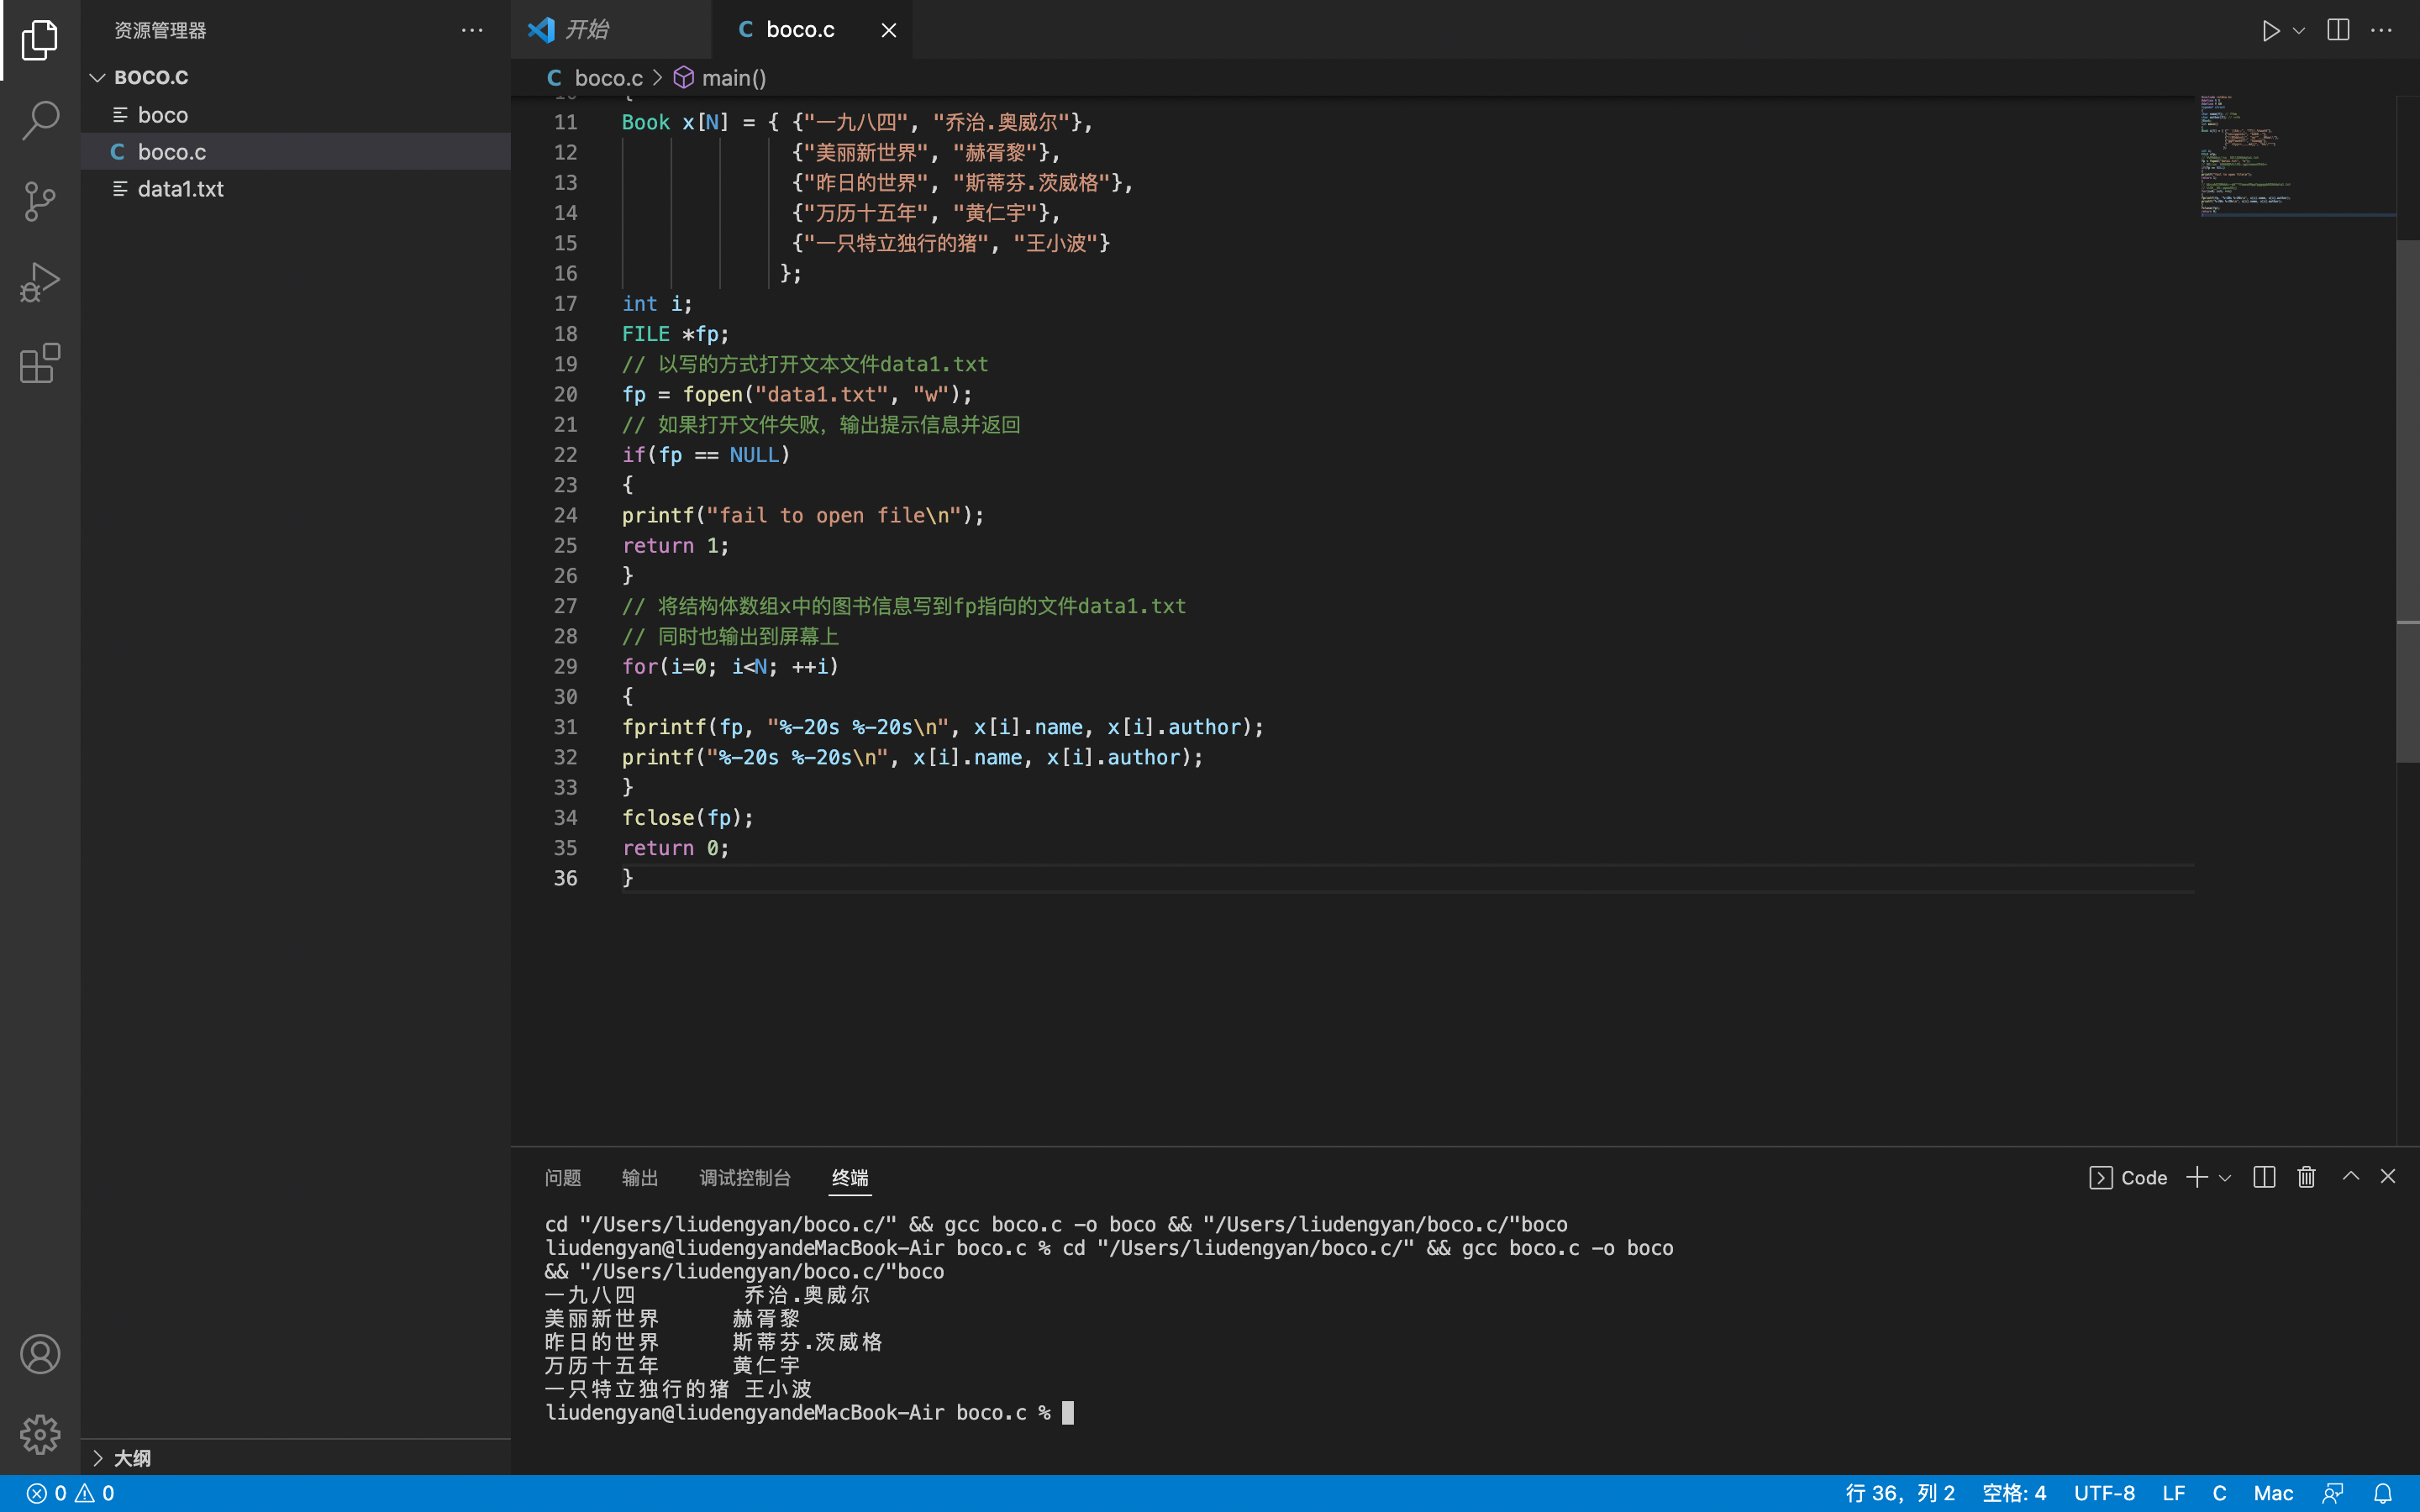Open the Source Control view
2420x1512 pixels.
[40, 201]
